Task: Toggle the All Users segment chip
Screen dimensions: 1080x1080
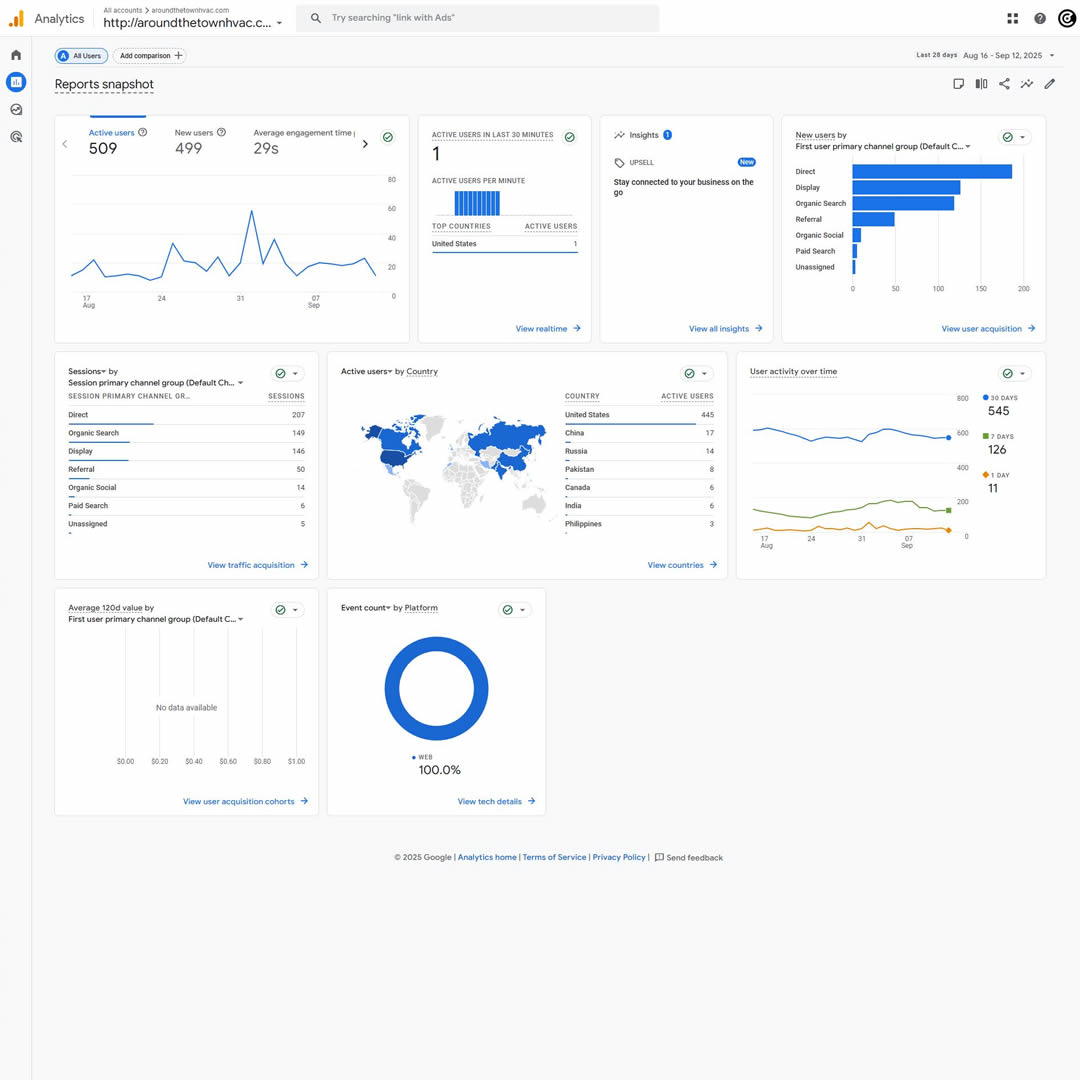Action: pos(81,56)
